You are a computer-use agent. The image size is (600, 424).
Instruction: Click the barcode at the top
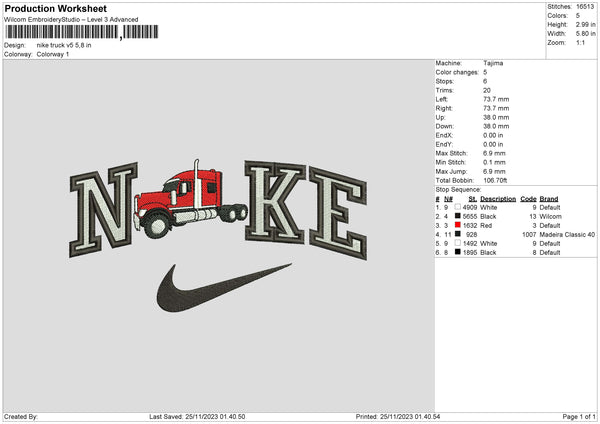click(81, 32)
